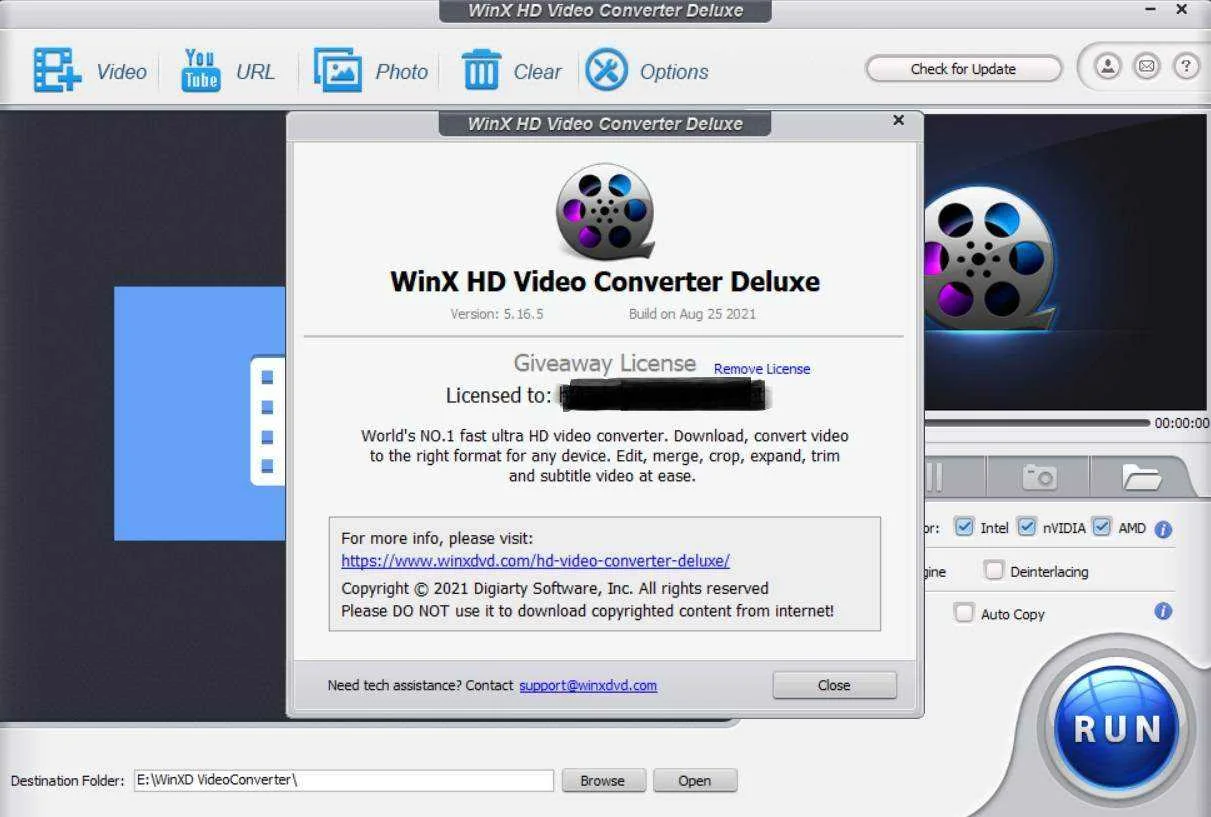Image resolution: width=1211 pixels, height=817 pixels.
Task: Click info icon beside Auto Copy
Action: 1163,611
